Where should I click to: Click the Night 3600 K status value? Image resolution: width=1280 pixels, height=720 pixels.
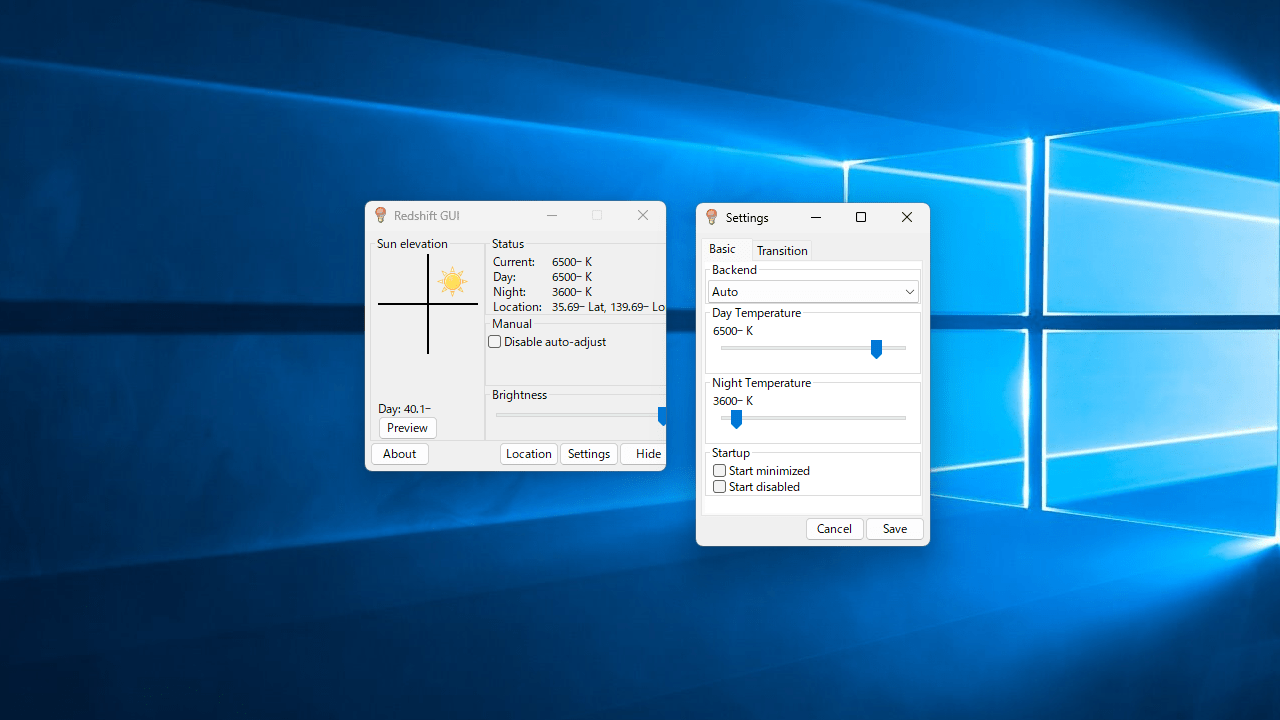572,292
